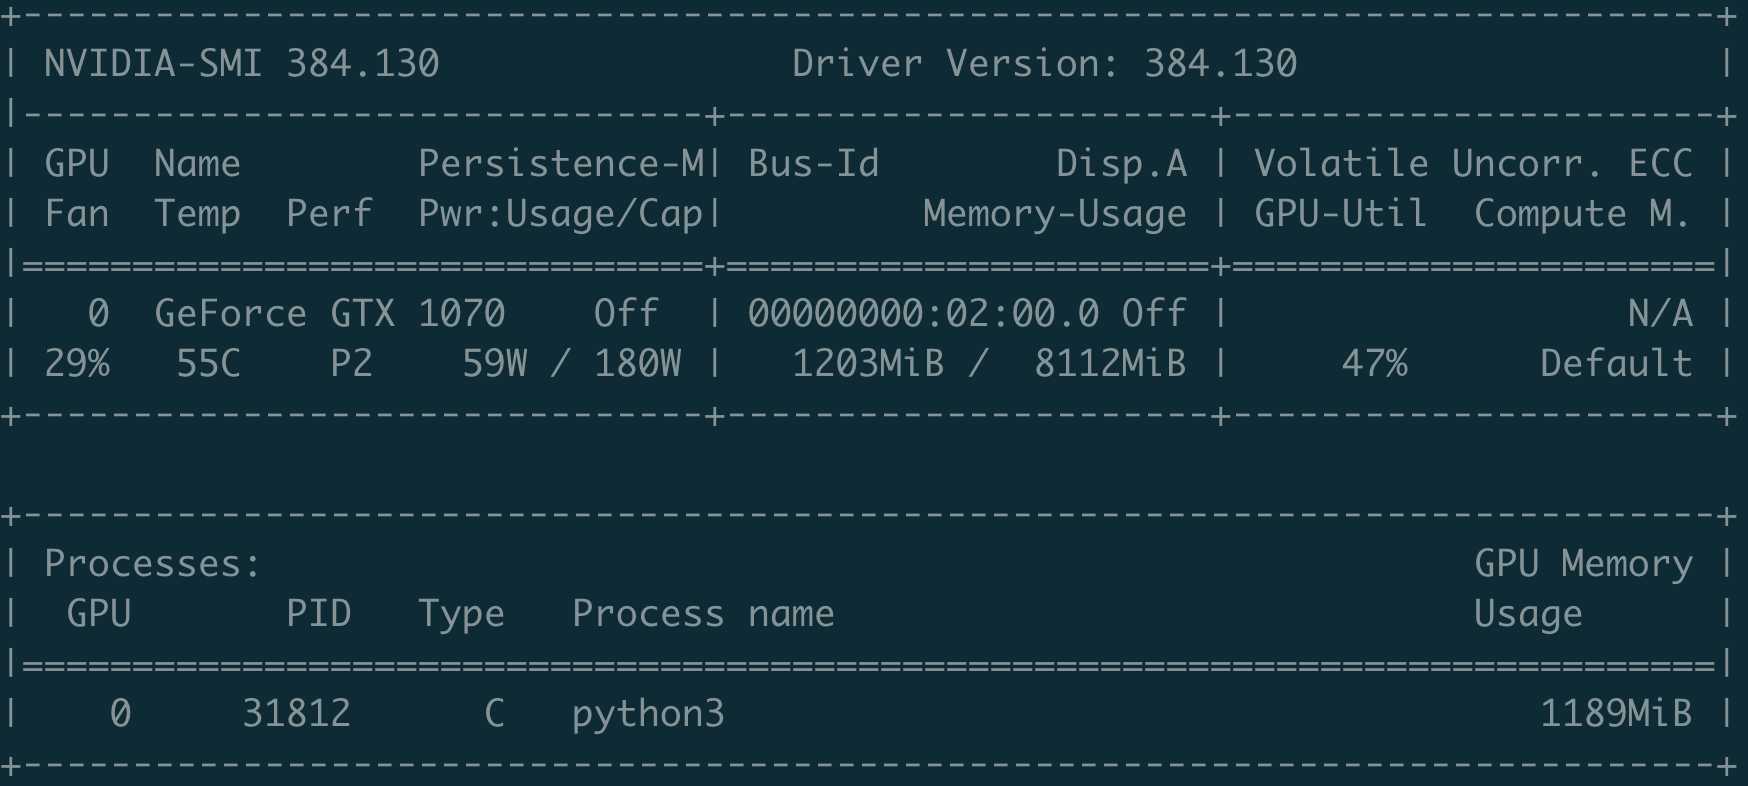The height and width of the screenshot is (786, 1748).
Task: Click the NVIDIA-SMI 384.130 text
Action: (x=241, y=64)
